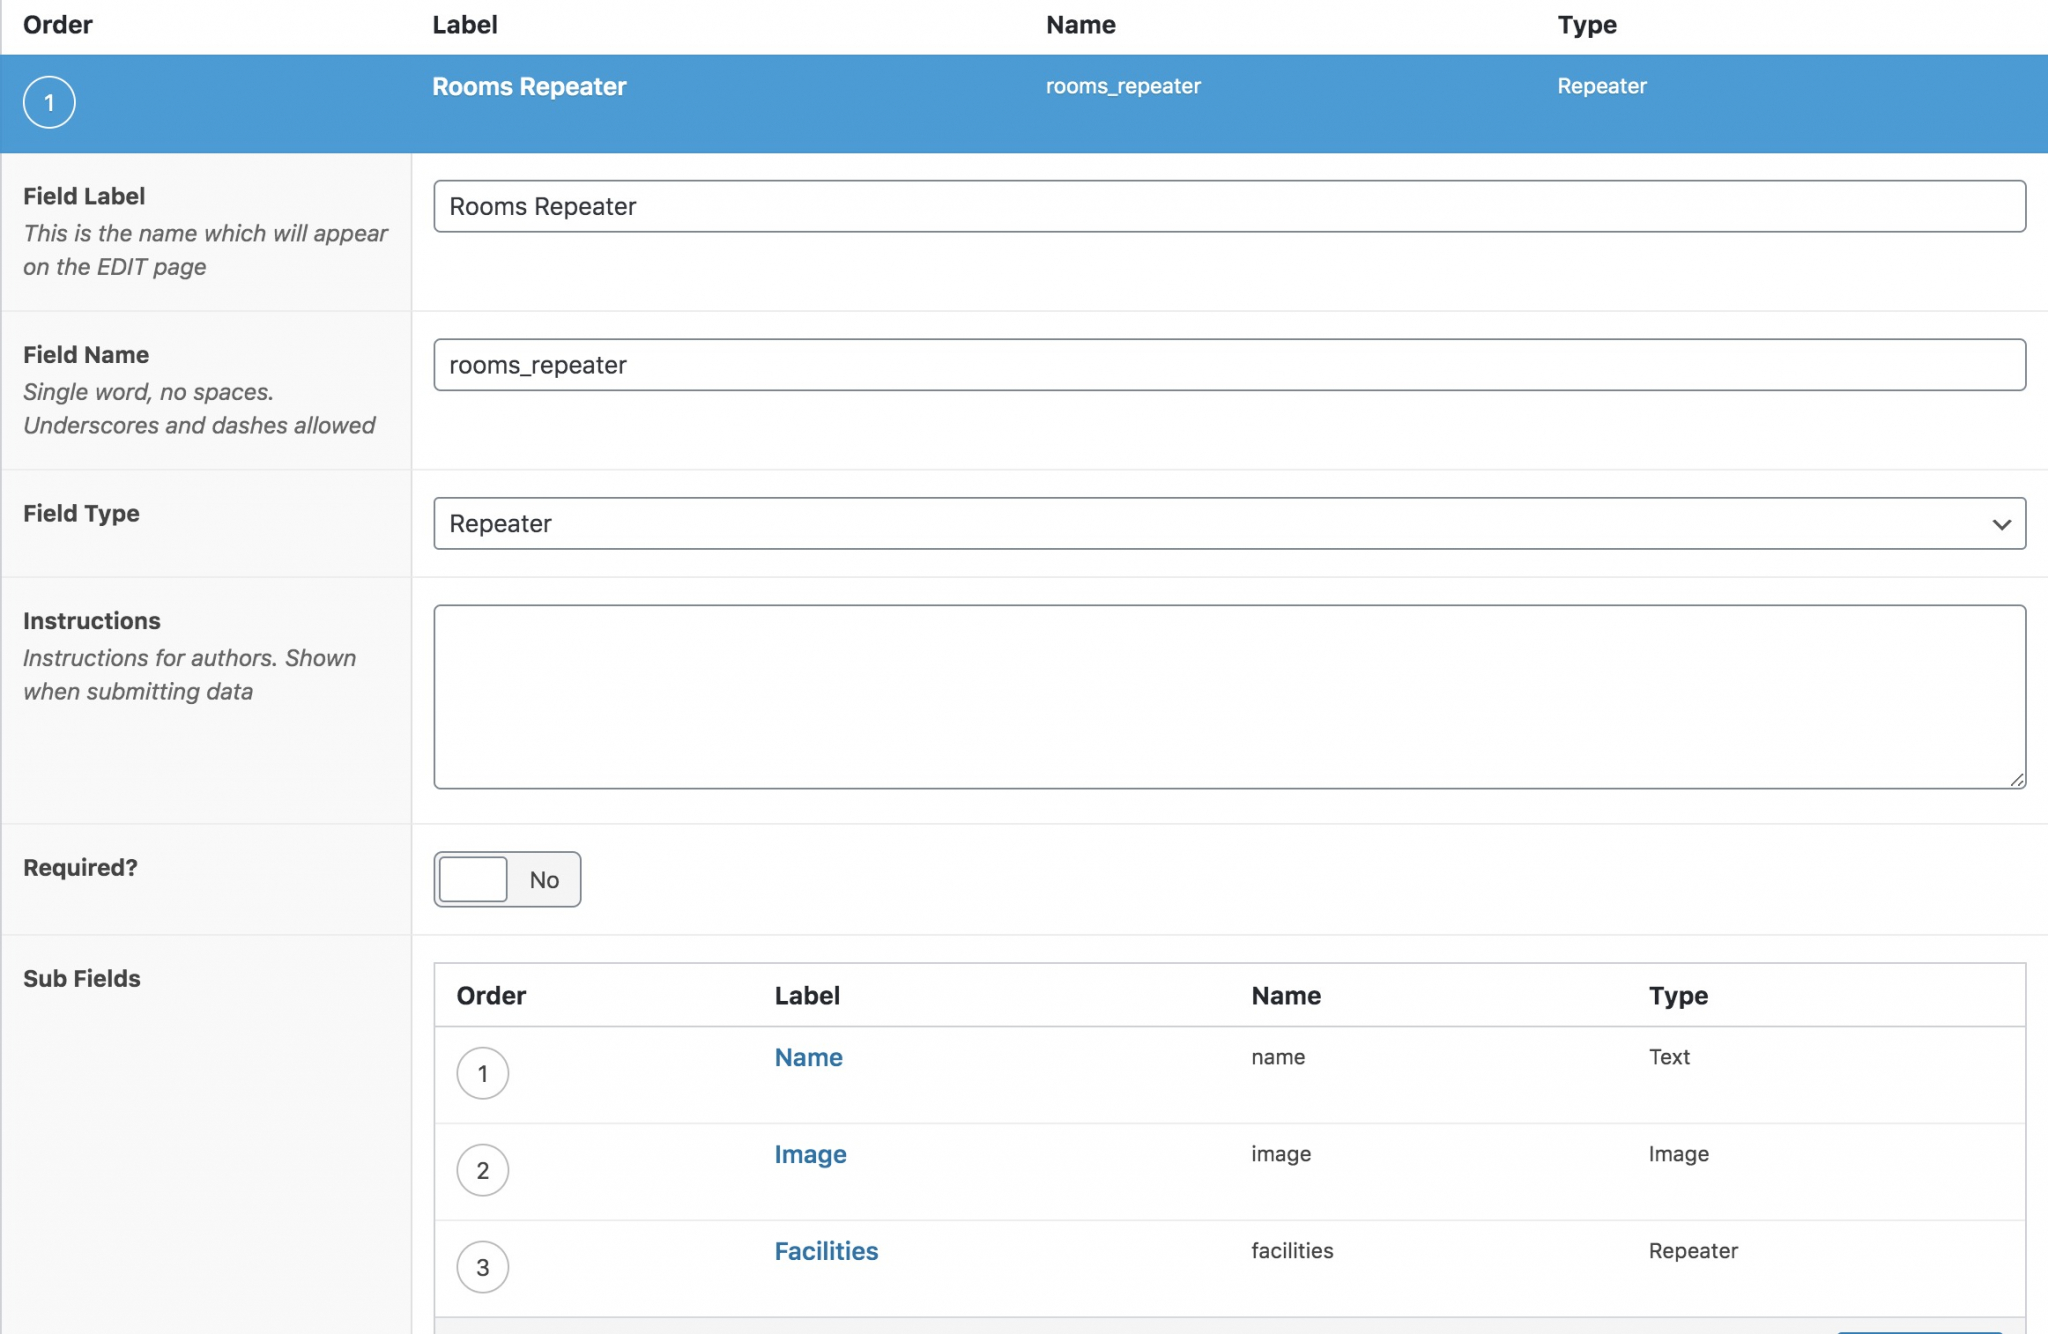Open the Facilities repeater sub field
The height and width of the screenshot is (1334, 2048).
point(825,1250)
